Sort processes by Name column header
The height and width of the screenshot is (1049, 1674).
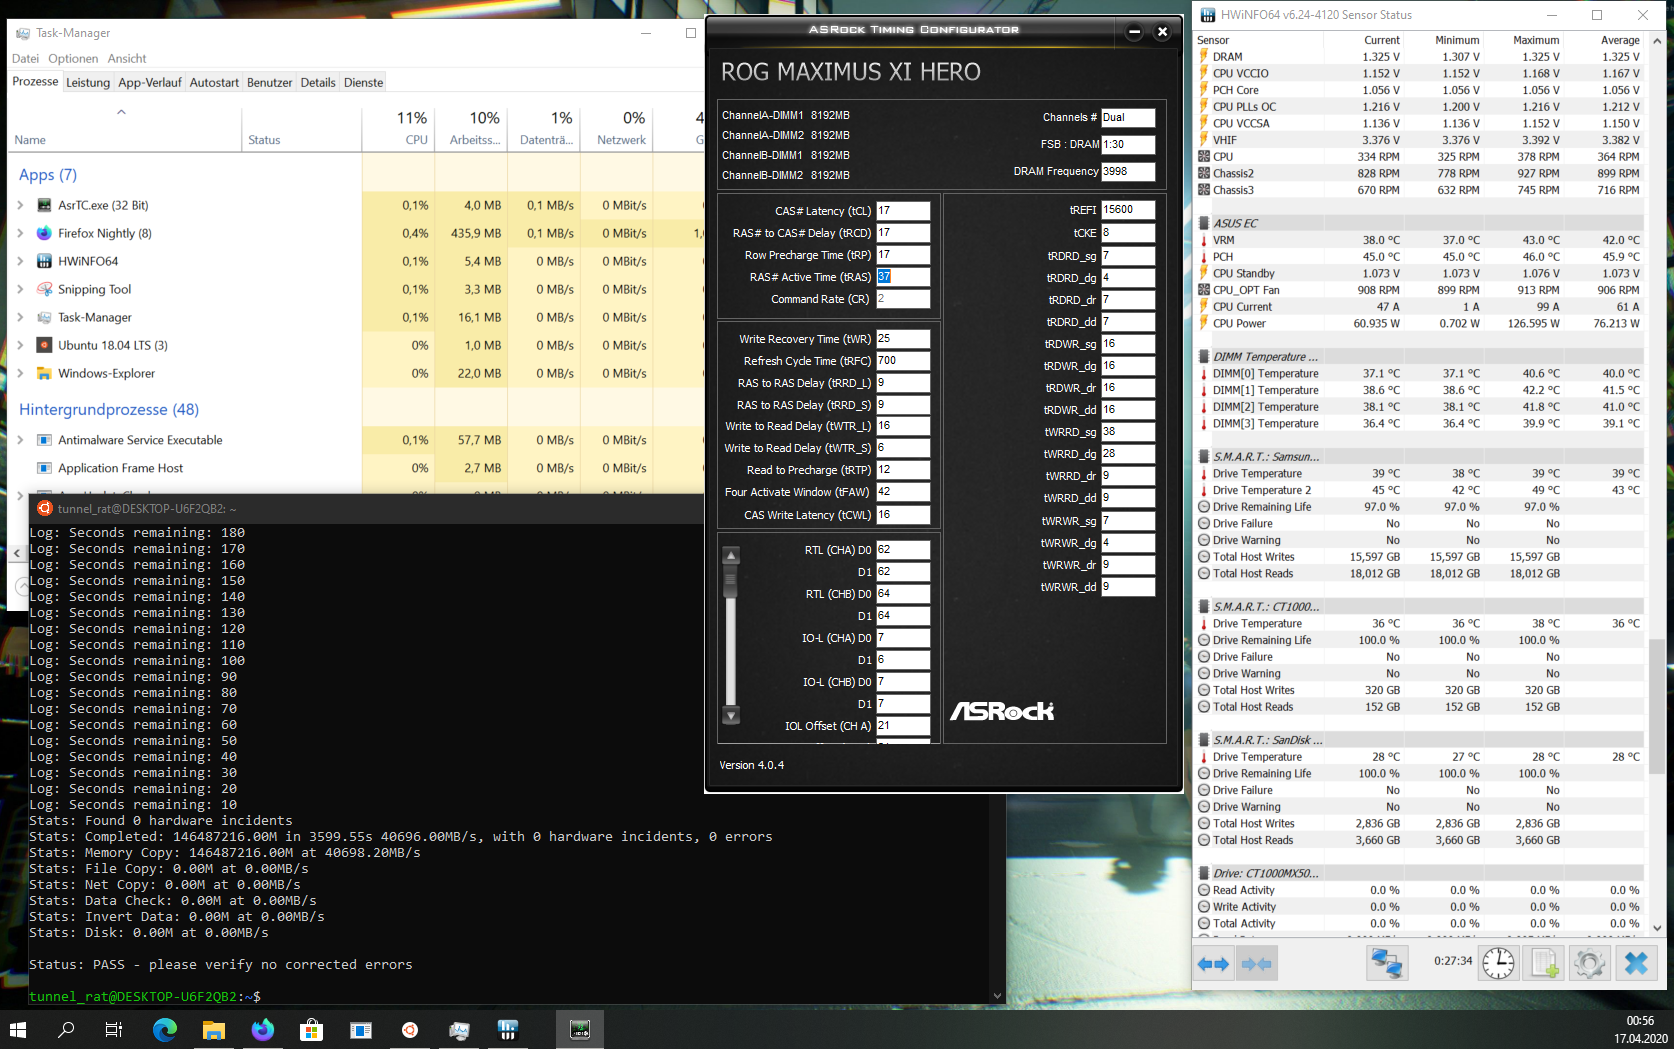coord(124,128)
